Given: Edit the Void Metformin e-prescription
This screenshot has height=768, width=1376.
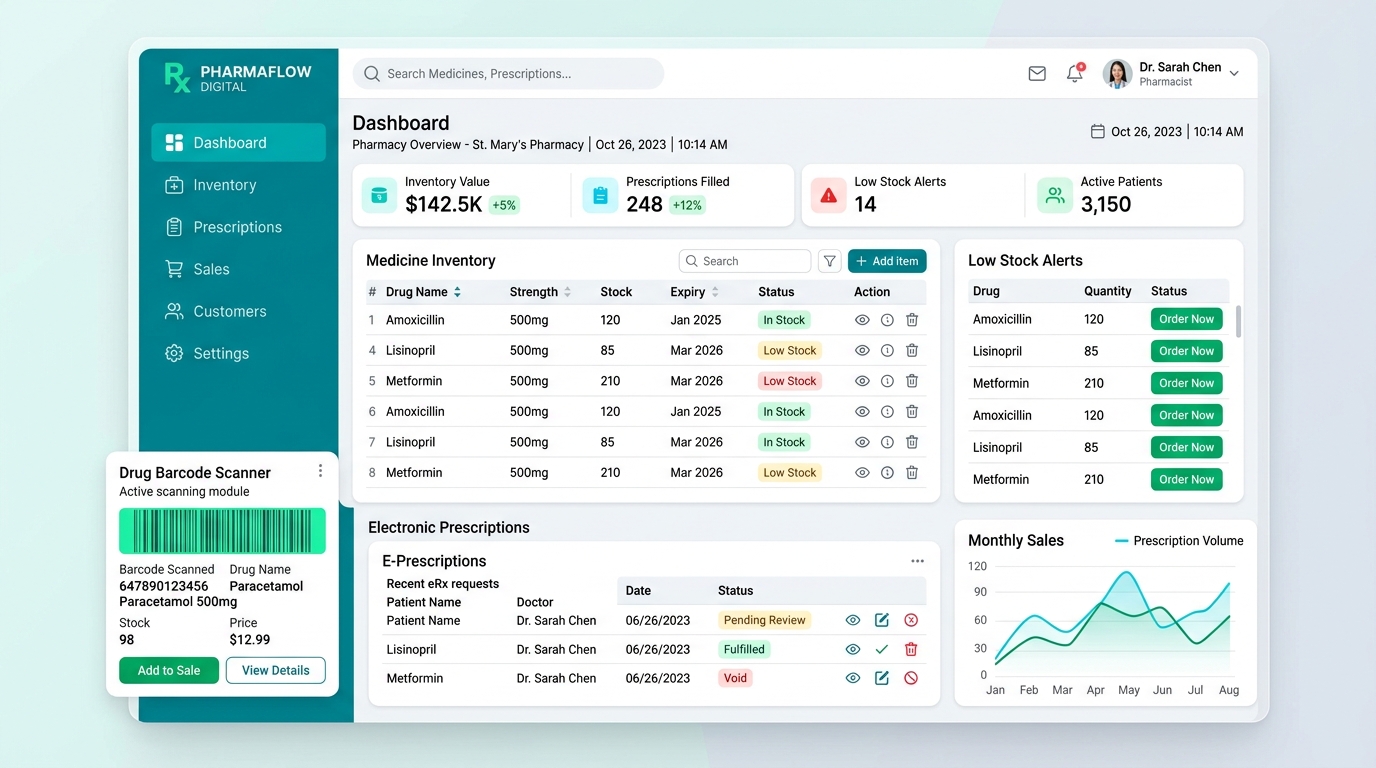Looking at the screenshot, I should 882,678.
